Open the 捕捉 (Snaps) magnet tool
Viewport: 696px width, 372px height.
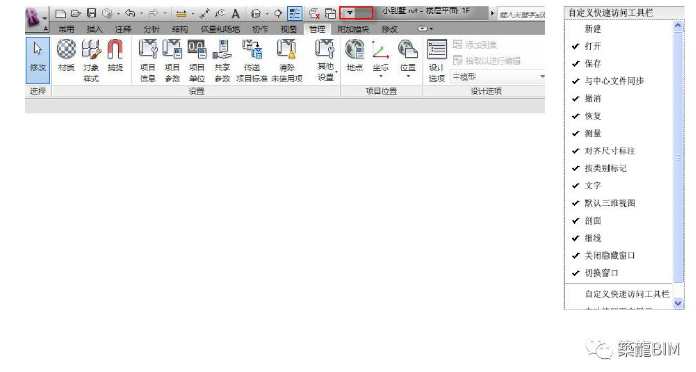(x=115, y=55)
